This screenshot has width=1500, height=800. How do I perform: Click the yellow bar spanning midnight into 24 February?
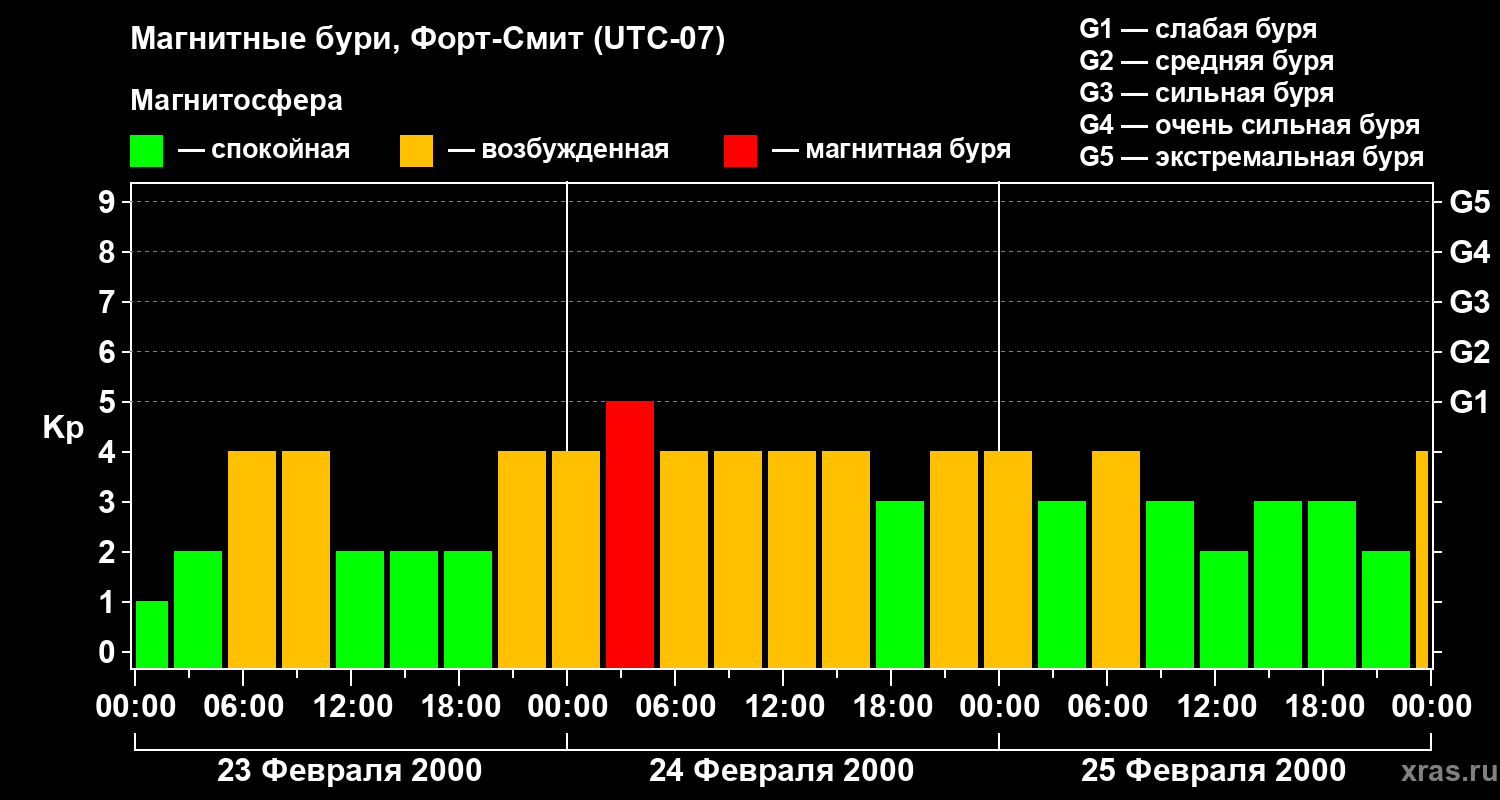576,559
